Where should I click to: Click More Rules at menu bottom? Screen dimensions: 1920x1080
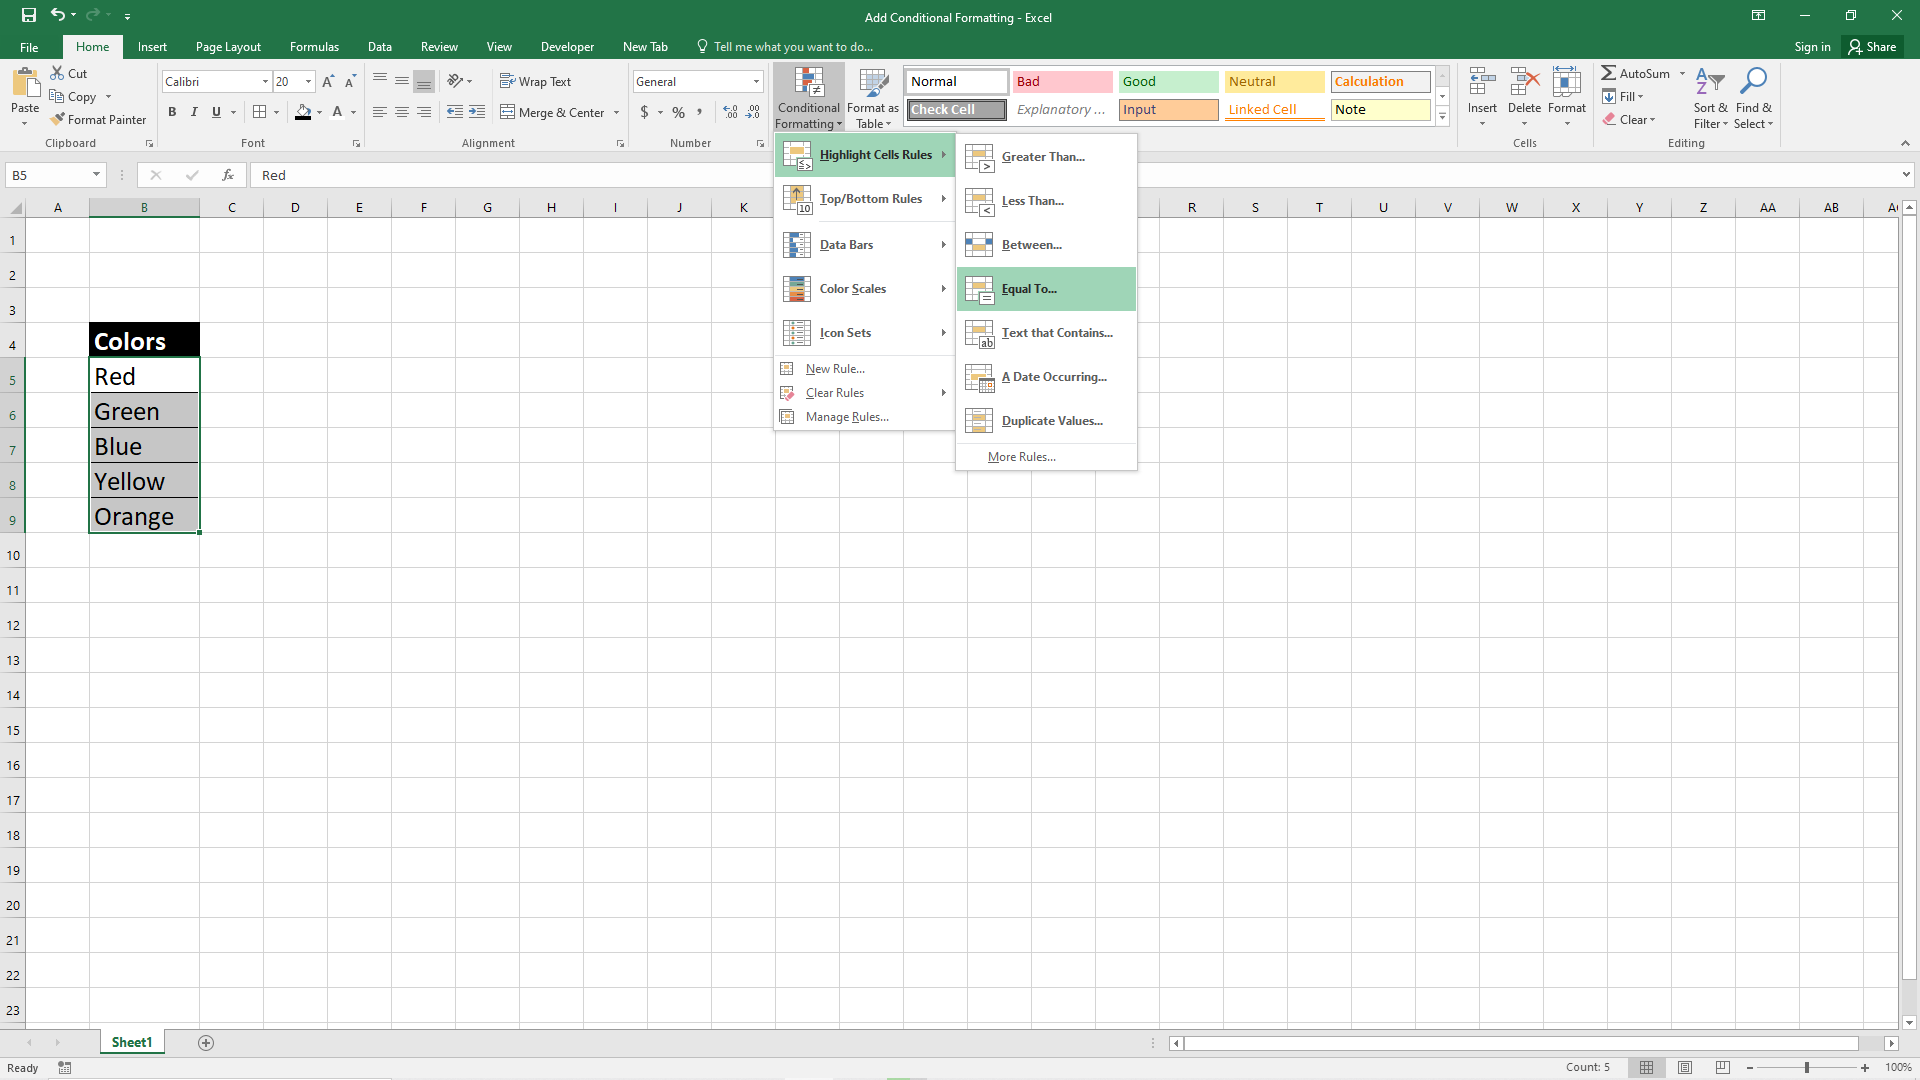pos(1020,456)
